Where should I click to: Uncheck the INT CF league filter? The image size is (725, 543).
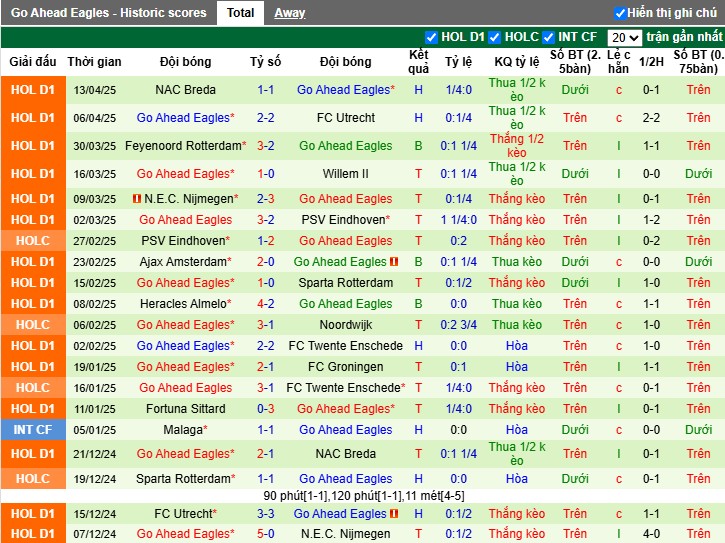coord(548,37)
